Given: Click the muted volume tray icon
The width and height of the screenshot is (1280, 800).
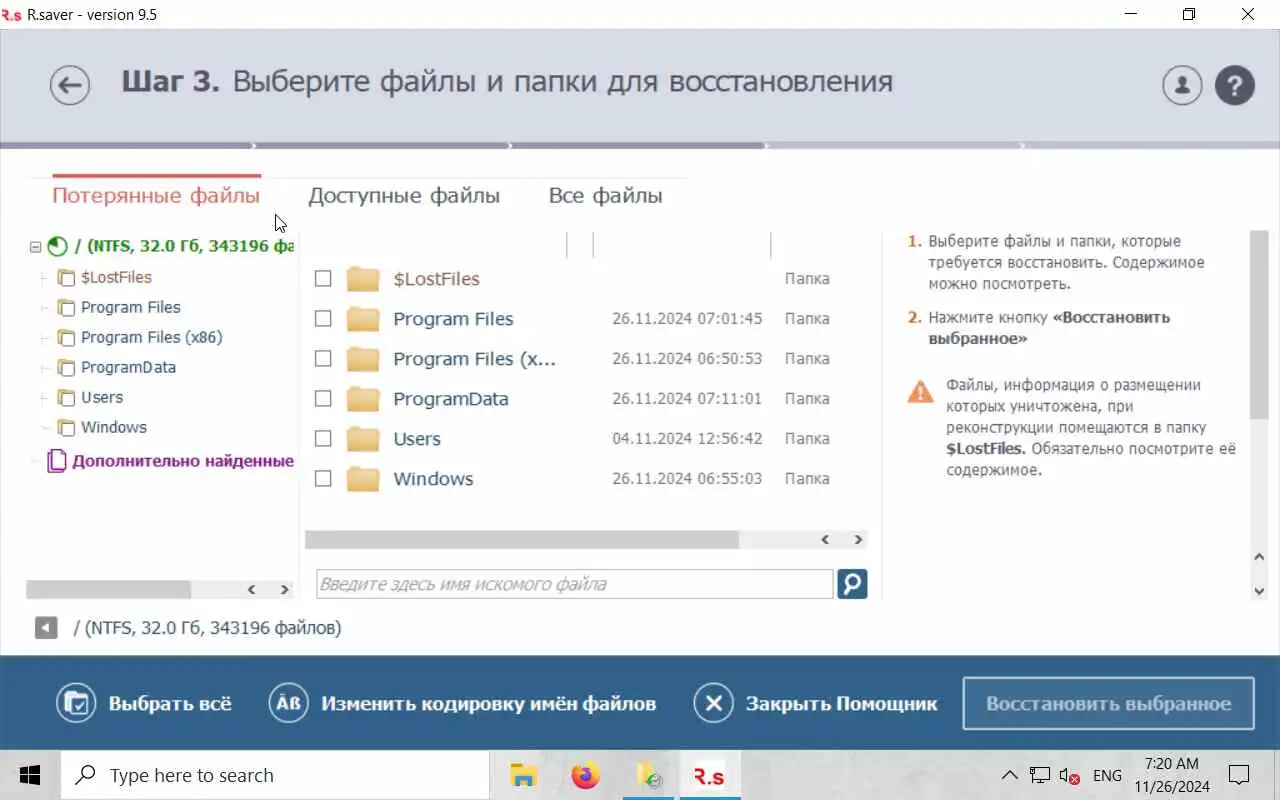Looking at the screenshot, I should (x=1069, y=776).
